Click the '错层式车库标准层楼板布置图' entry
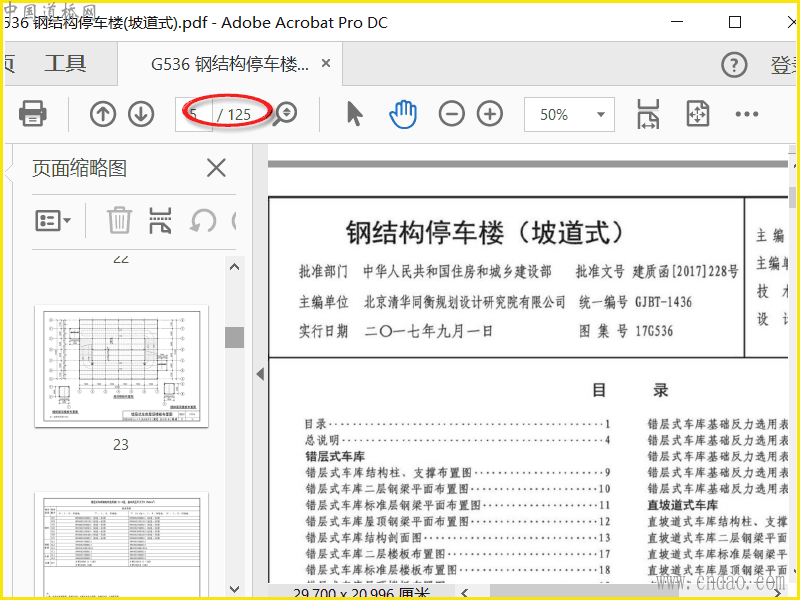Image resolution: width=800 pixels, height=600 pixels. (457, 570)
